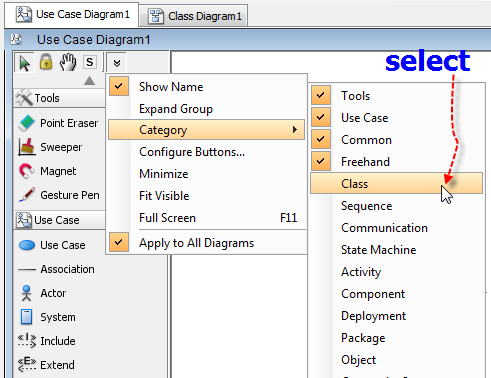
Task: Open the palette options chevron dropdown
Action: coord(117,63)
